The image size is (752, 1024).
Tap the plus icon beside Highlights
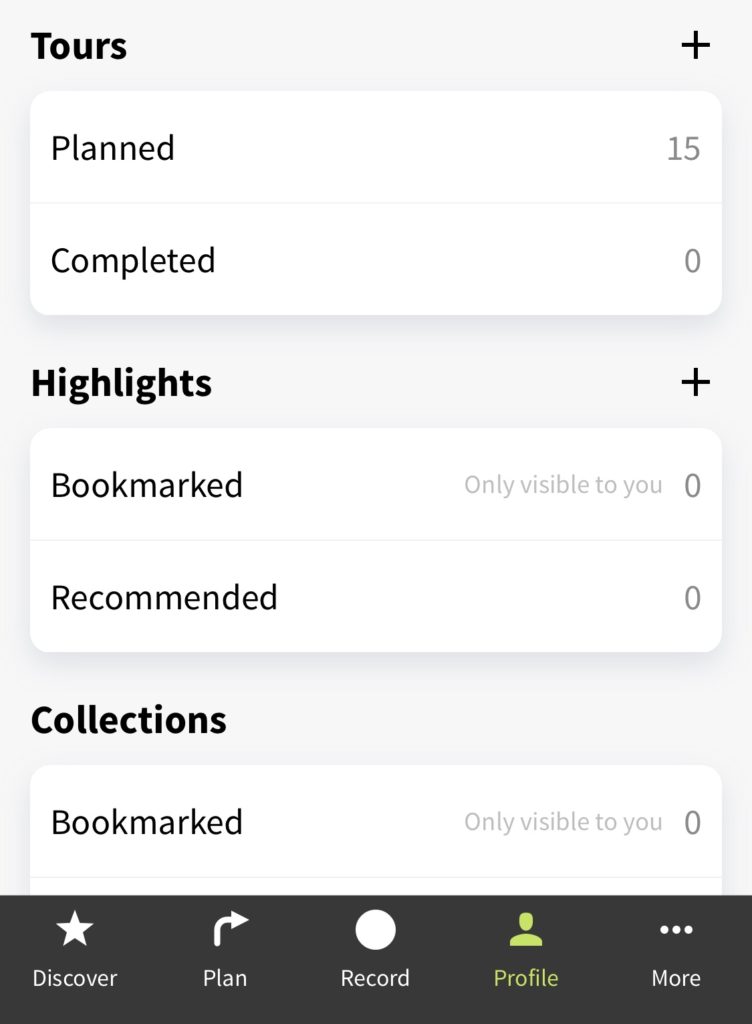pos(695,382)
